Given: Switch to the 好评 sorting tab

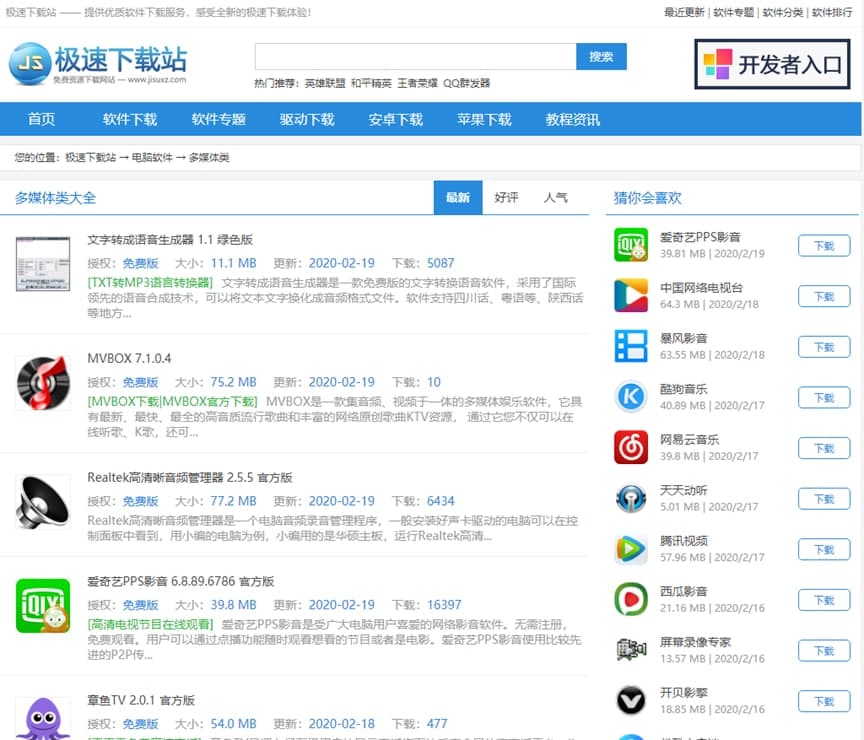Looking at the screenshot, I should (506, 197).
